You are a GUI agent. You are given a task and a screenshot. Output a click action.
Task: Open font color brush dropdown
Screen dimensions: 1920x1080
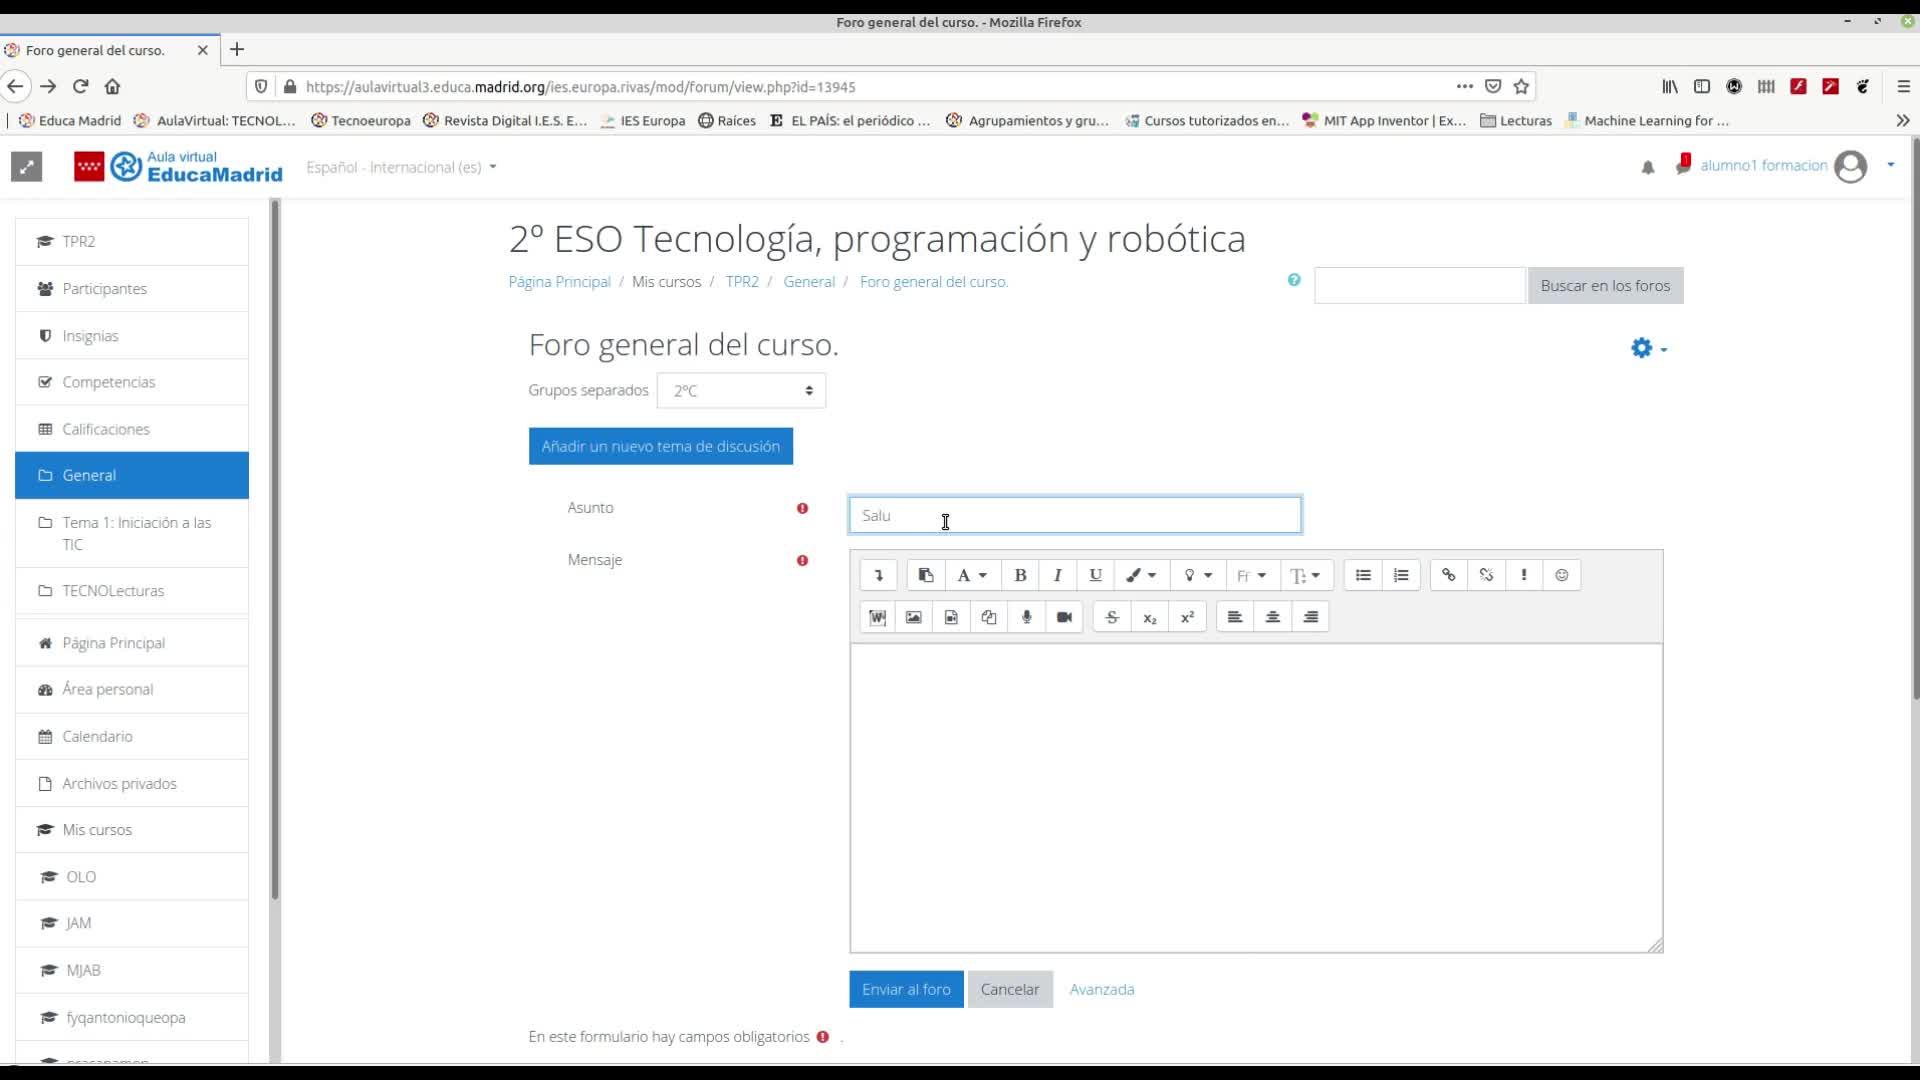click(1140, 575)
